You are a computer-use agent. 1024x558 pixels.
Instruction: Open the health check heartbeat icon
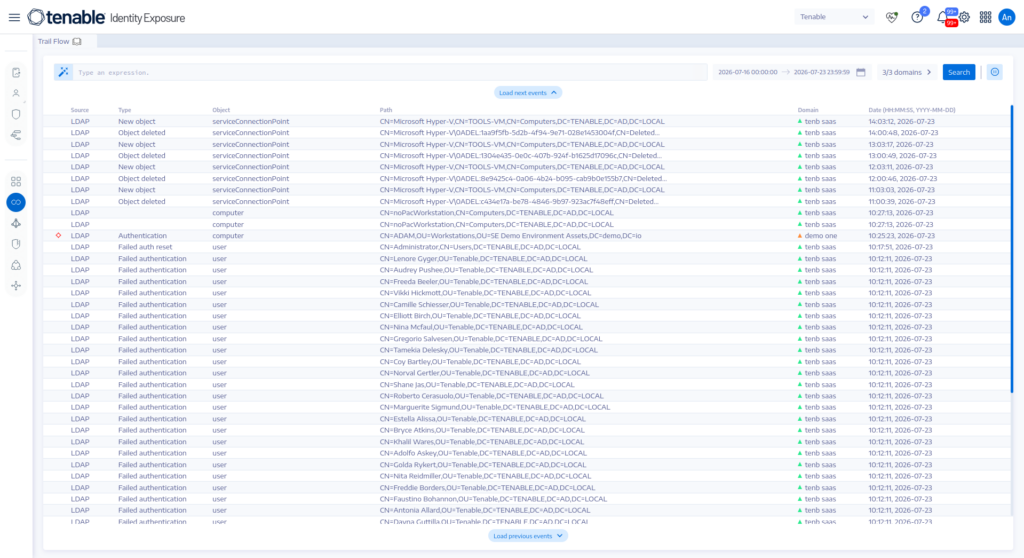click(x=891, y=18)
